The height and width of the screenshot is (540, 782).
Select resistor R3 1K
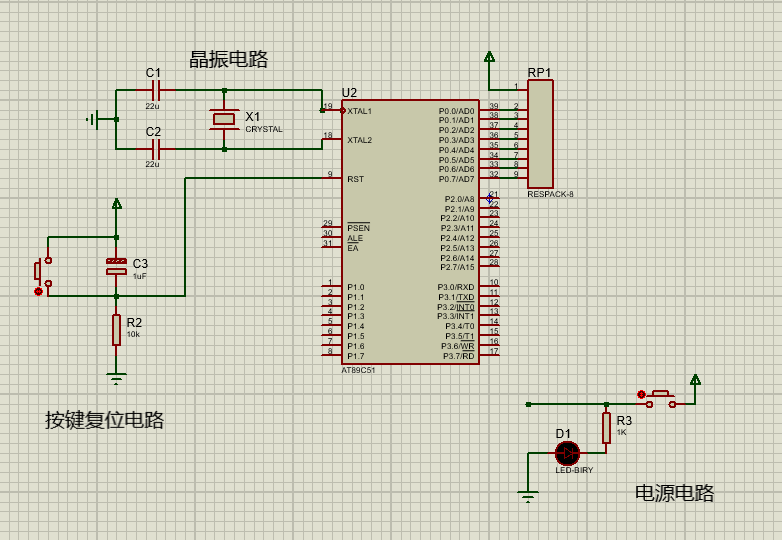click(606, 428)
